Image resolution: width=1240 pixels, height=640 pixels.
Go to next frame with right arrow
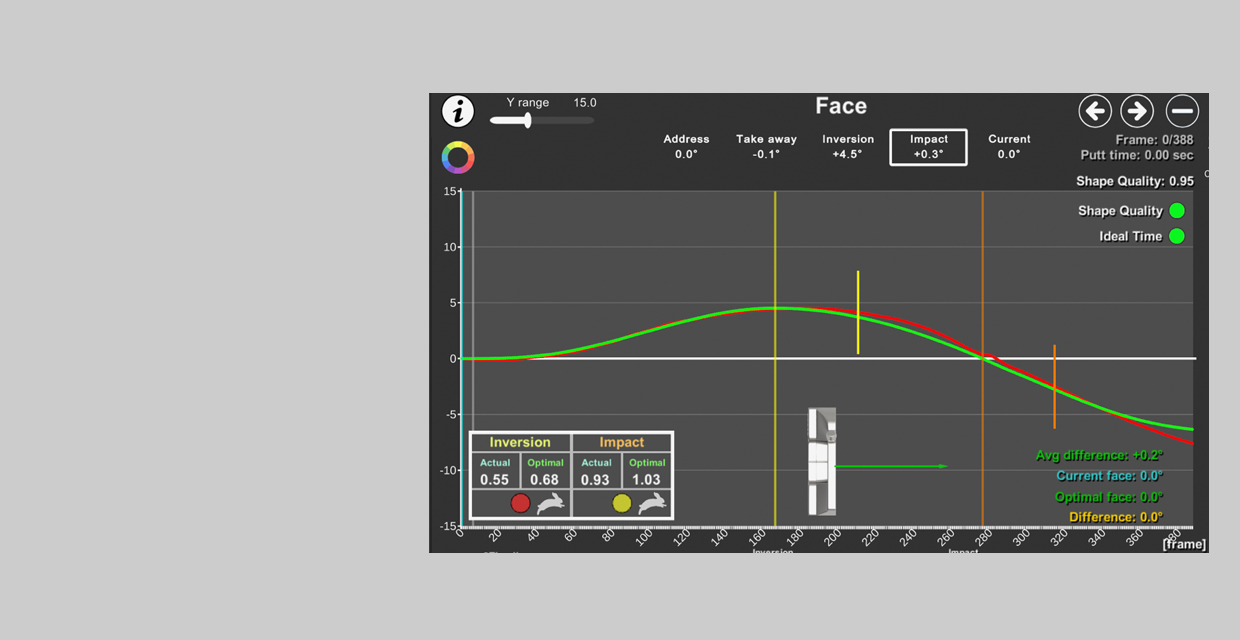pyautogui.click(x=1137, y=111)
